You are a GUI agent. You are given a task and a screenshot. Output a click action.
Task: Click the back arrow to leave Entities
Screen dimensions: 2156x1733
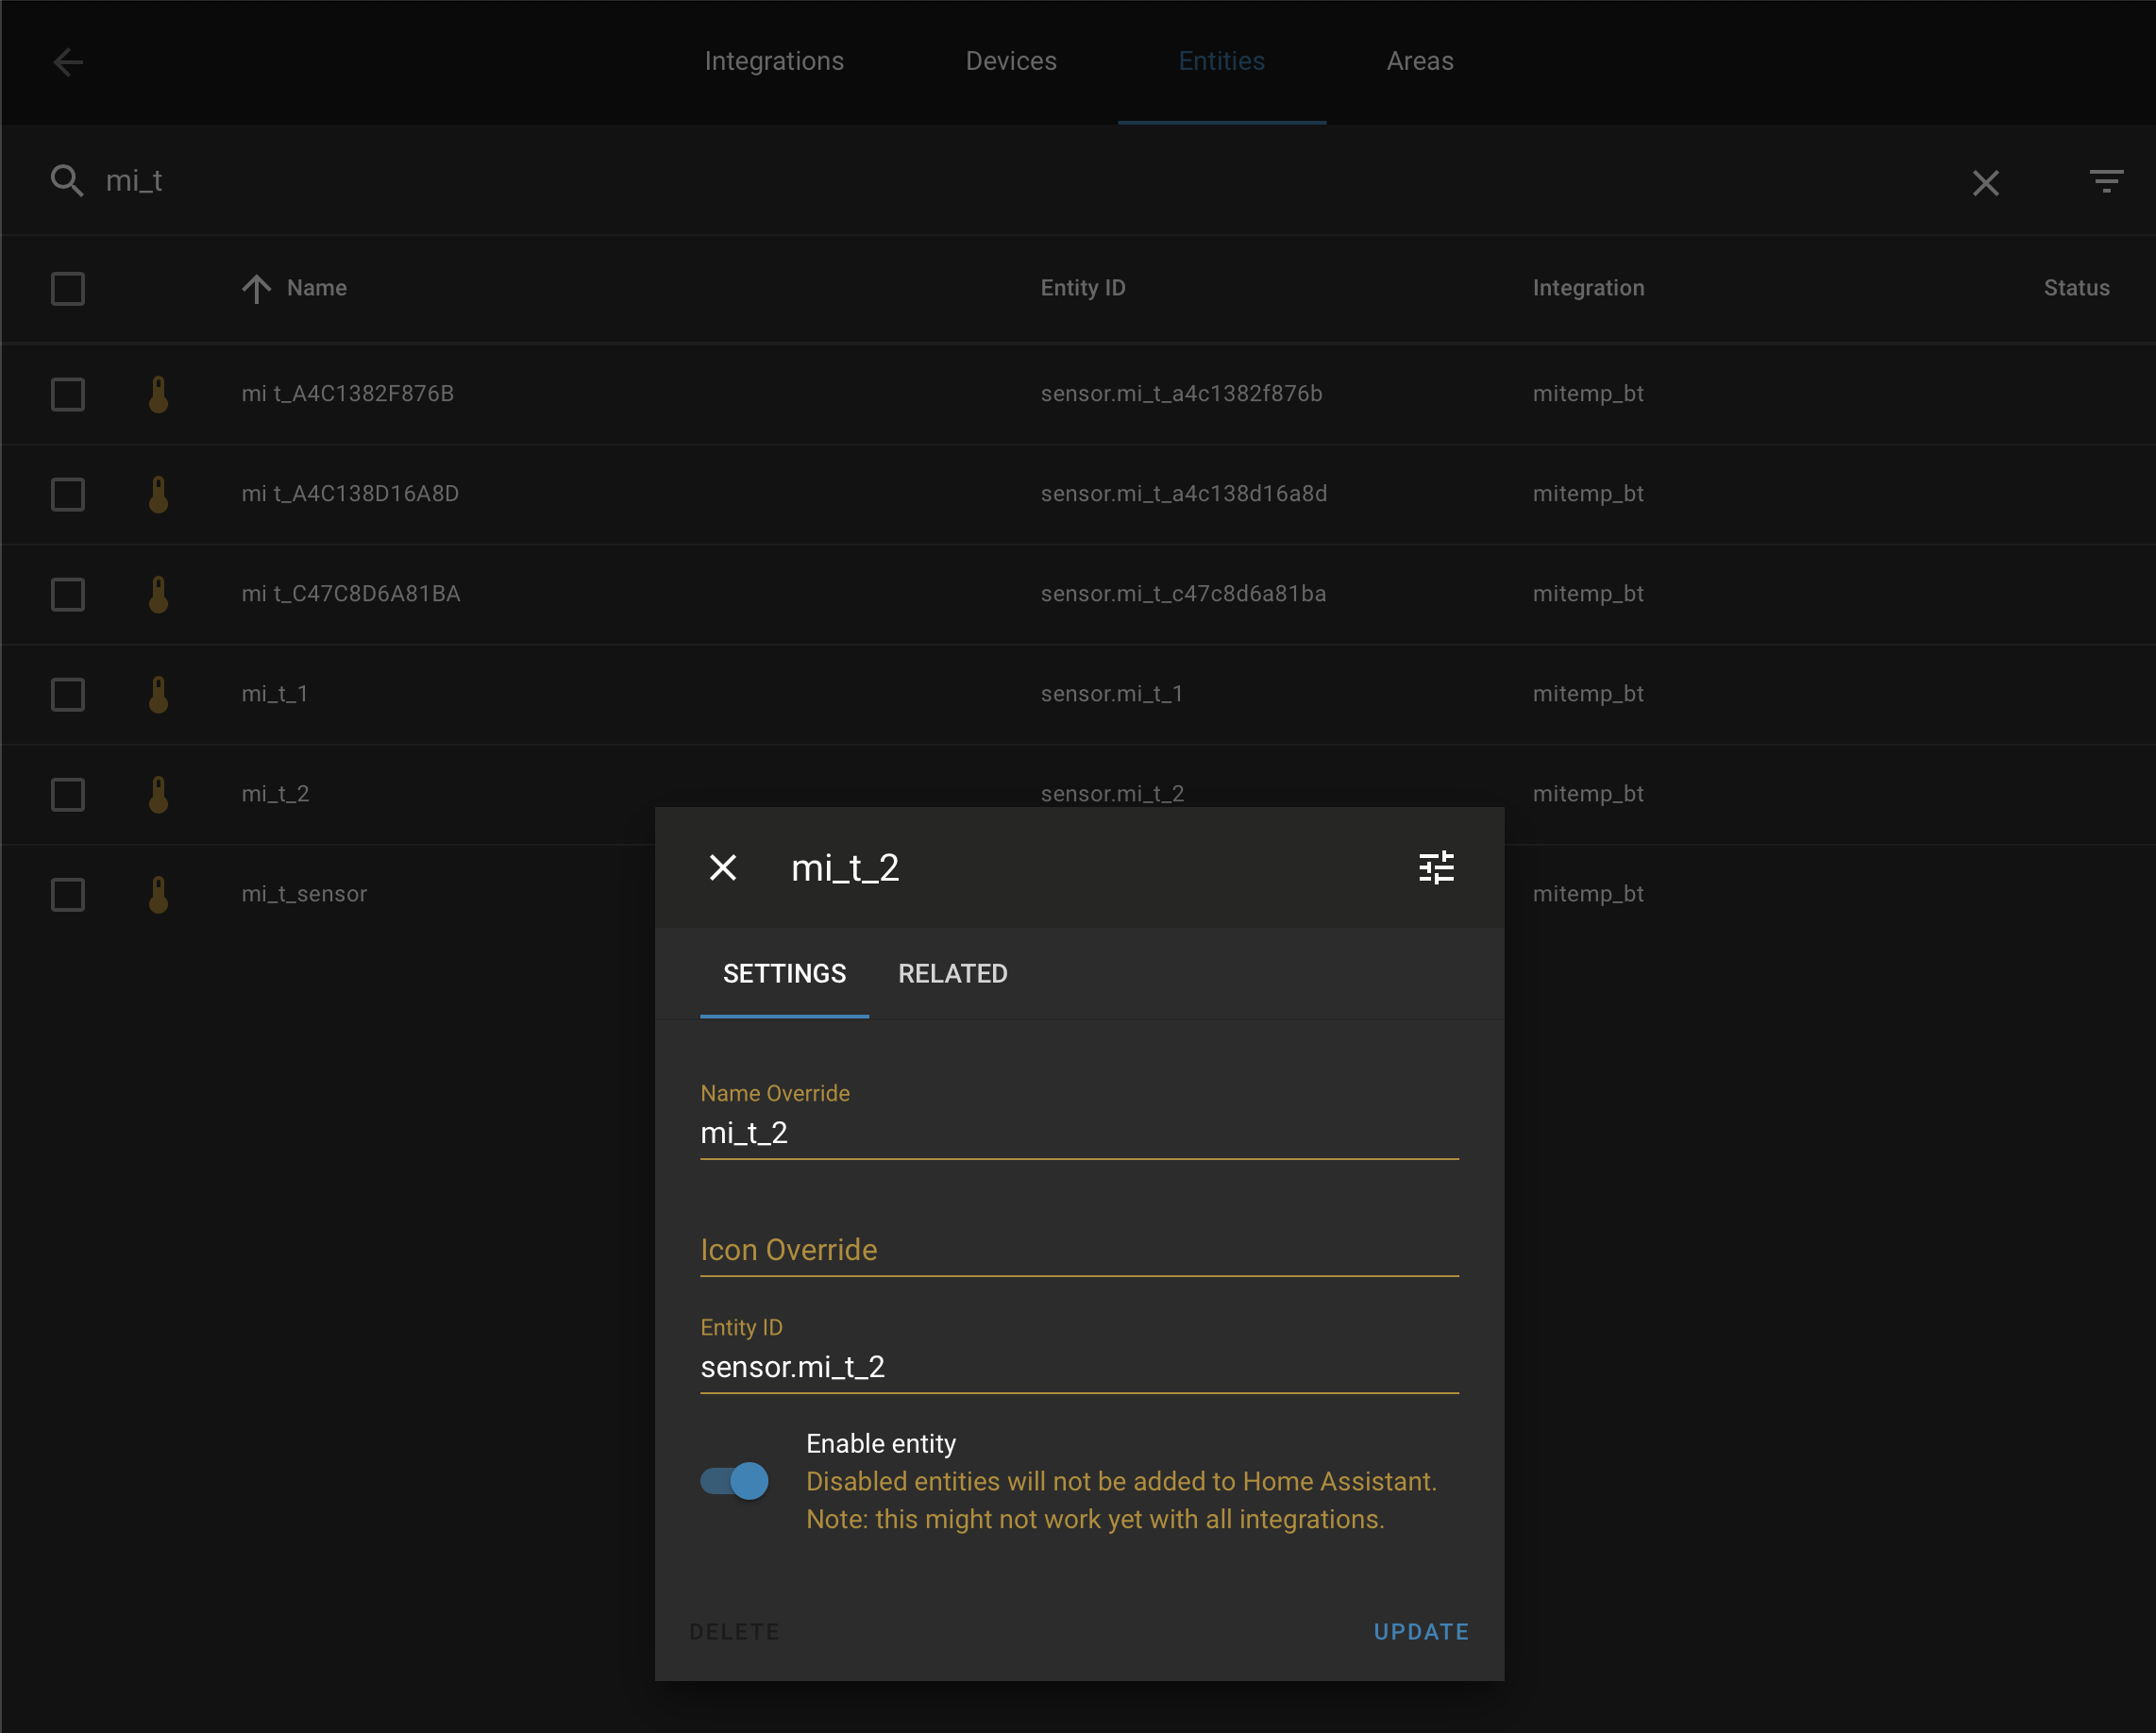point(69,62)
